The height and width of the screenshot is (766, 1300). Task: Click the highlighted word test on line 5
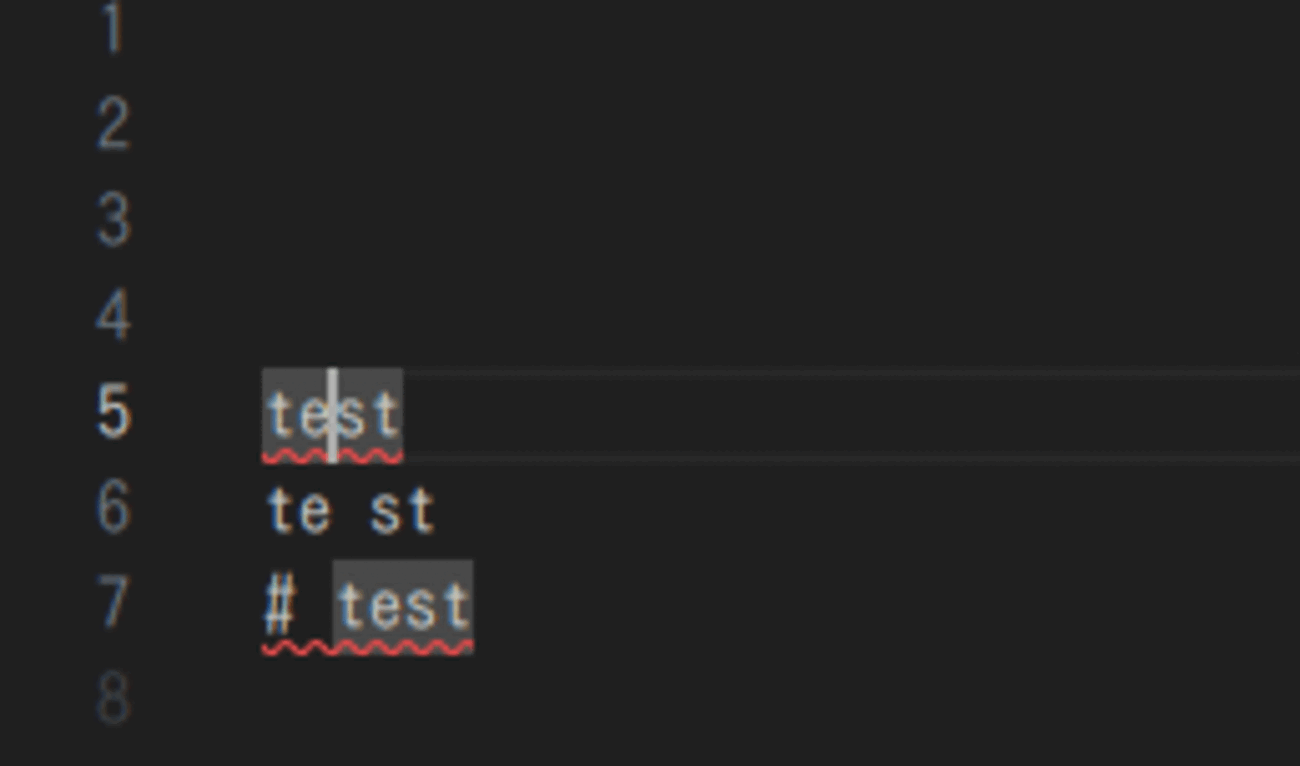coord(333,414)
